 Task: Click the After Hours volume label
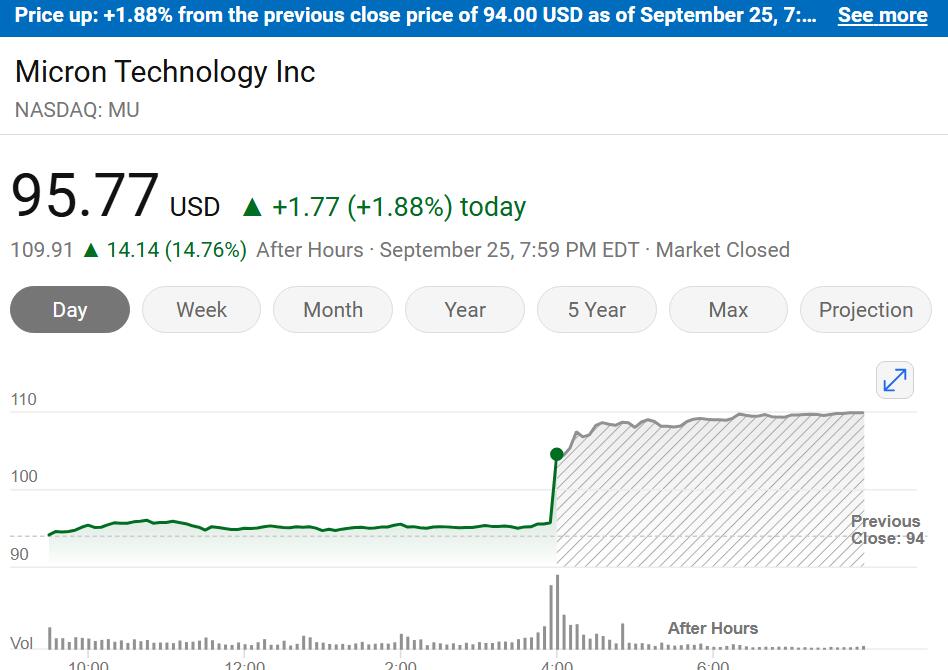713,628
